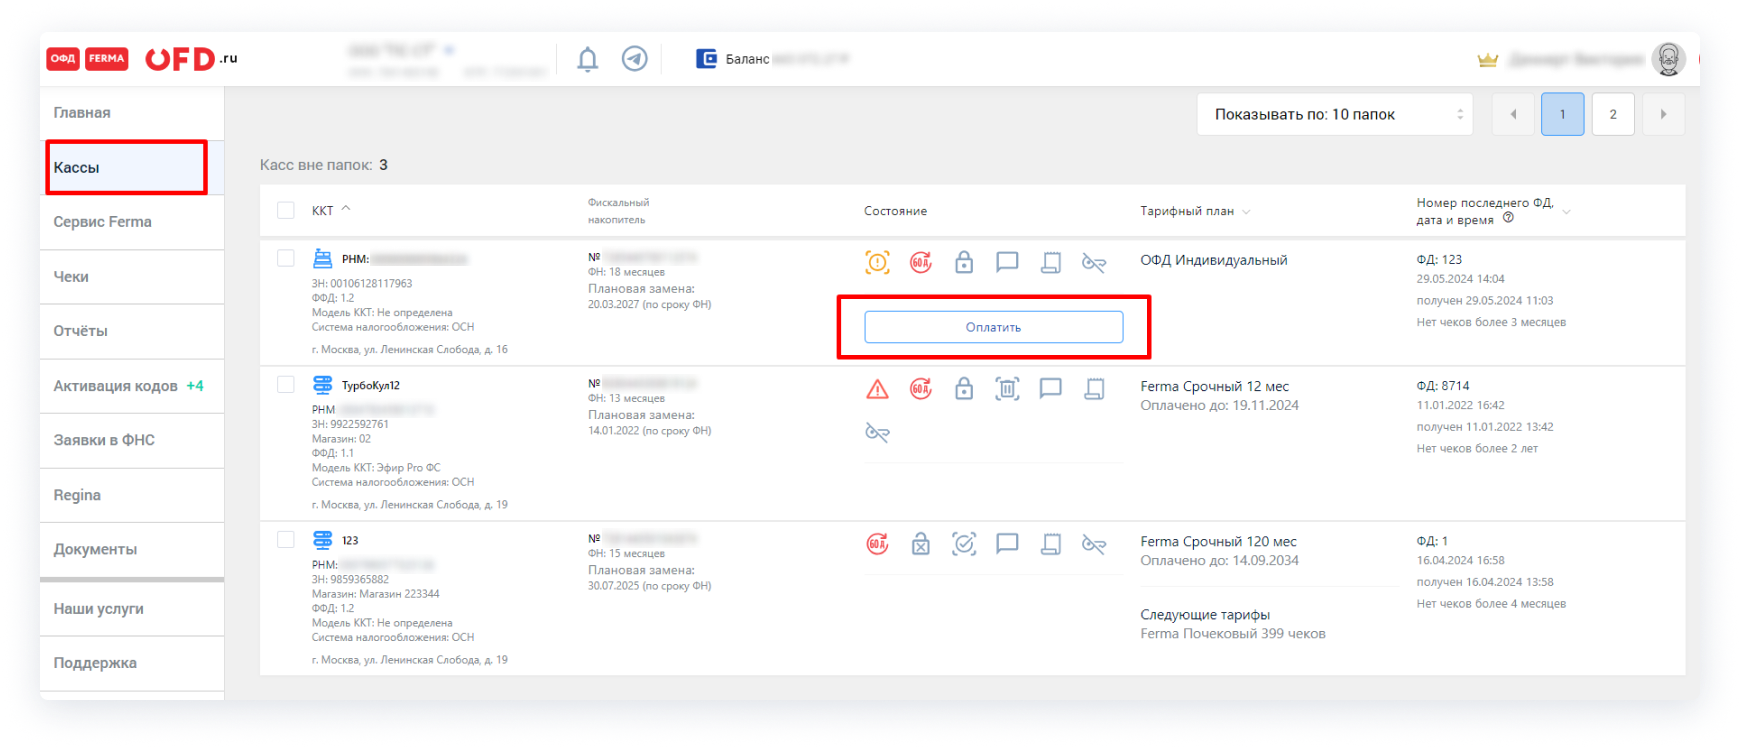Open the notifications bell
This screenshot has width=1740, height=748.
588,60
